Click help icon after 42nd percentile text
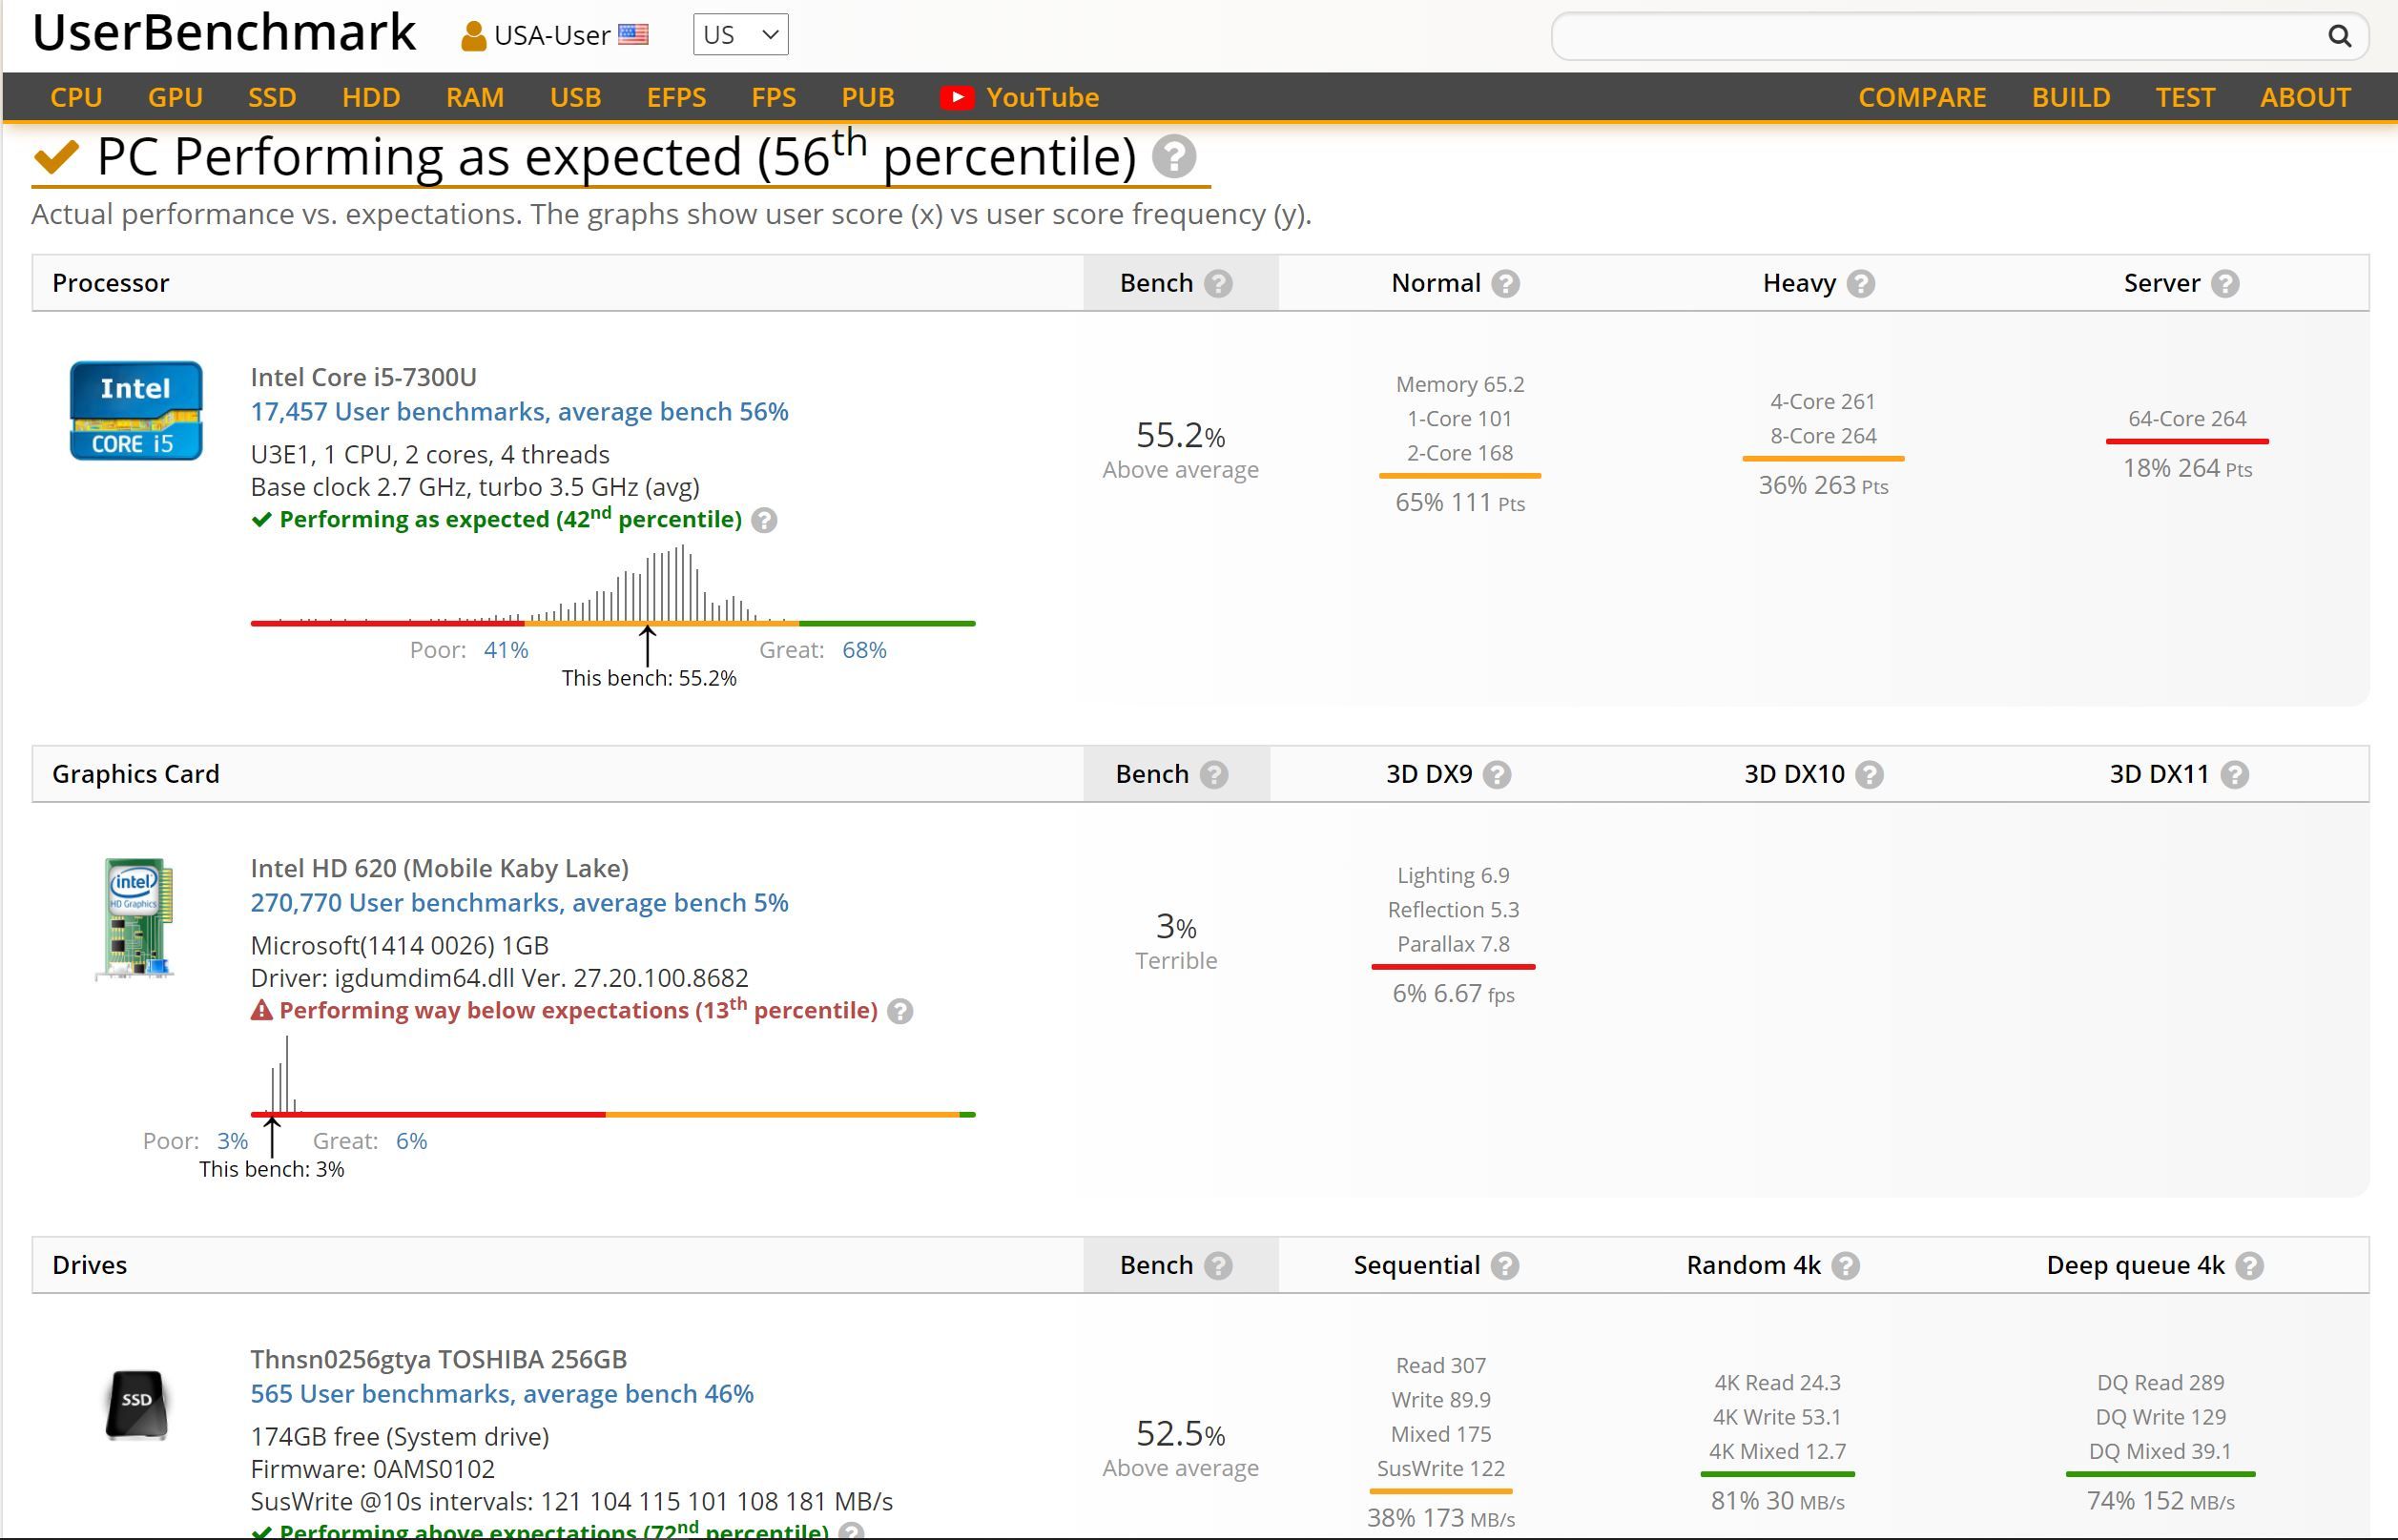This screenshot has width=2398, height=1540. point(764,520)
